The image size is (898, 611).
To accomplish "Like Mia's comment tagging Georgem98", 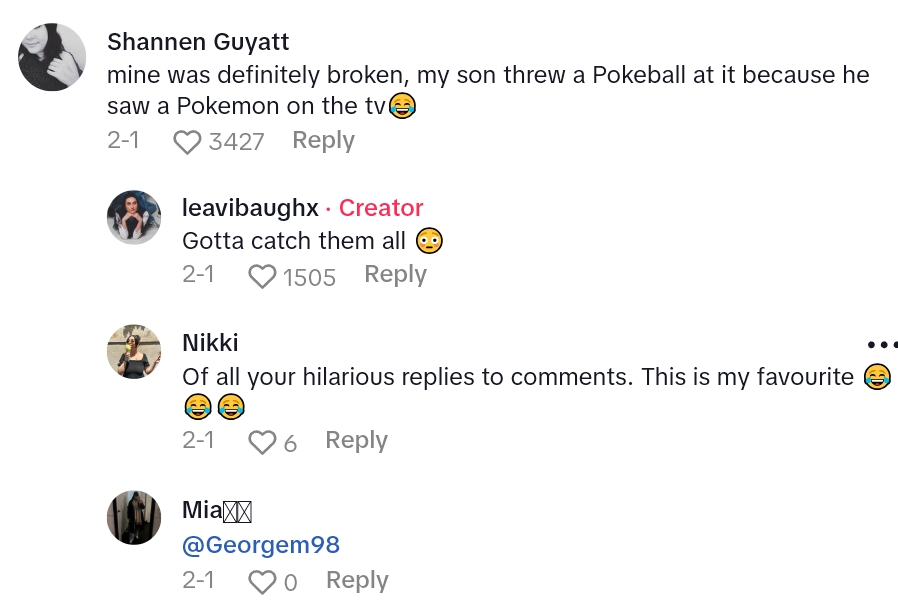I will 262,582.
